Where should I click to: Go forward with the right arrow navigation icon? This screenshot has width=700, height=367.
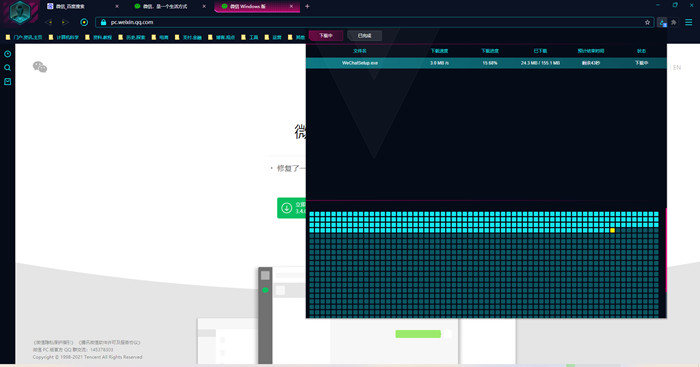point(65,22)
